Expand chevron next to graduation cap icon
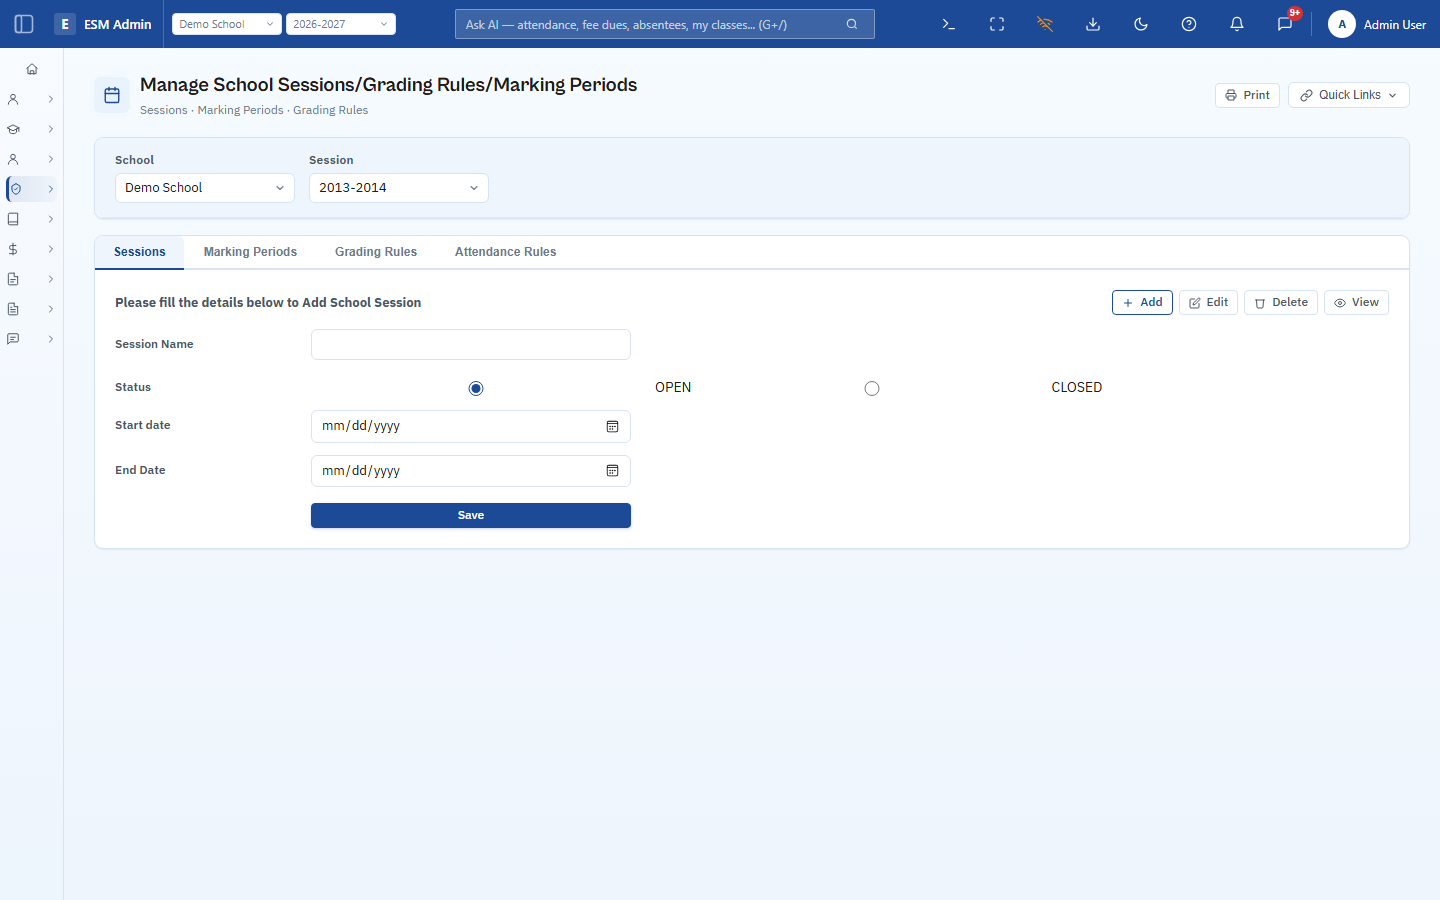The image size is (1440, 900). tap(50, 129)
